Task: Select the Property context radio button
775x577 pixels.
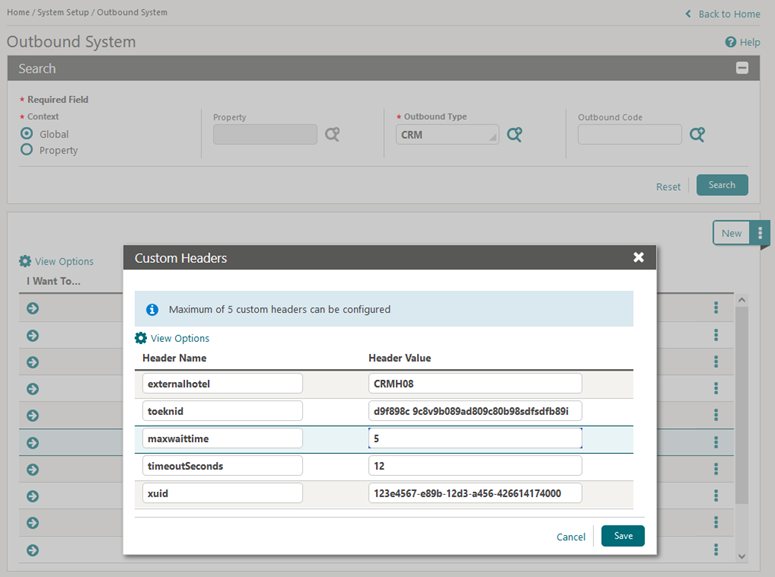Action: (x=27, y=149)
